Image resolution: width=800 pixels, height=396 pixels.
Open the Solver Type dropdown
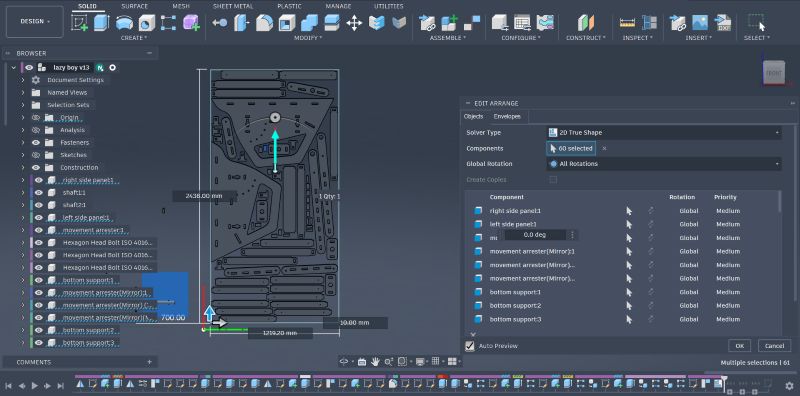664,133
